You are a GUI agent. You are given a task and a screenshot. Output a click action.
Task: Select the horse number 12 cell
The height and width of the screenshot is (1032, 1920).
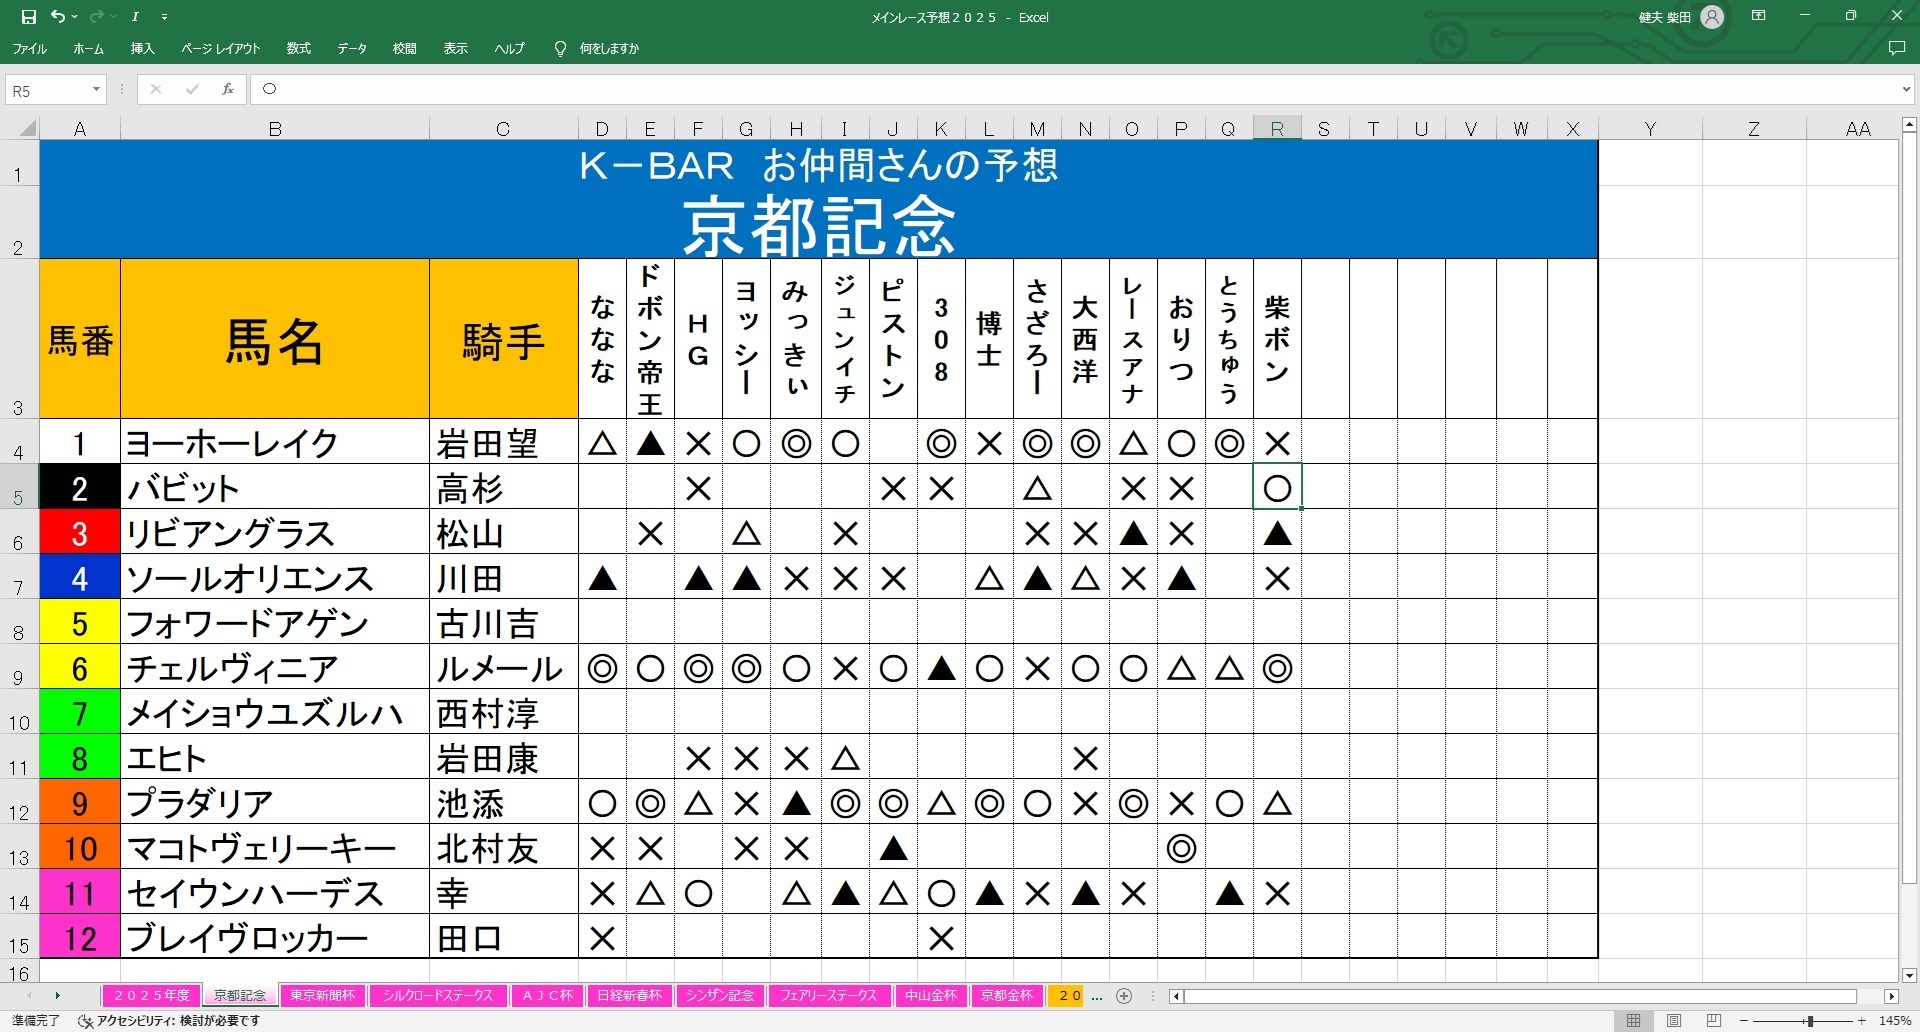80,937
